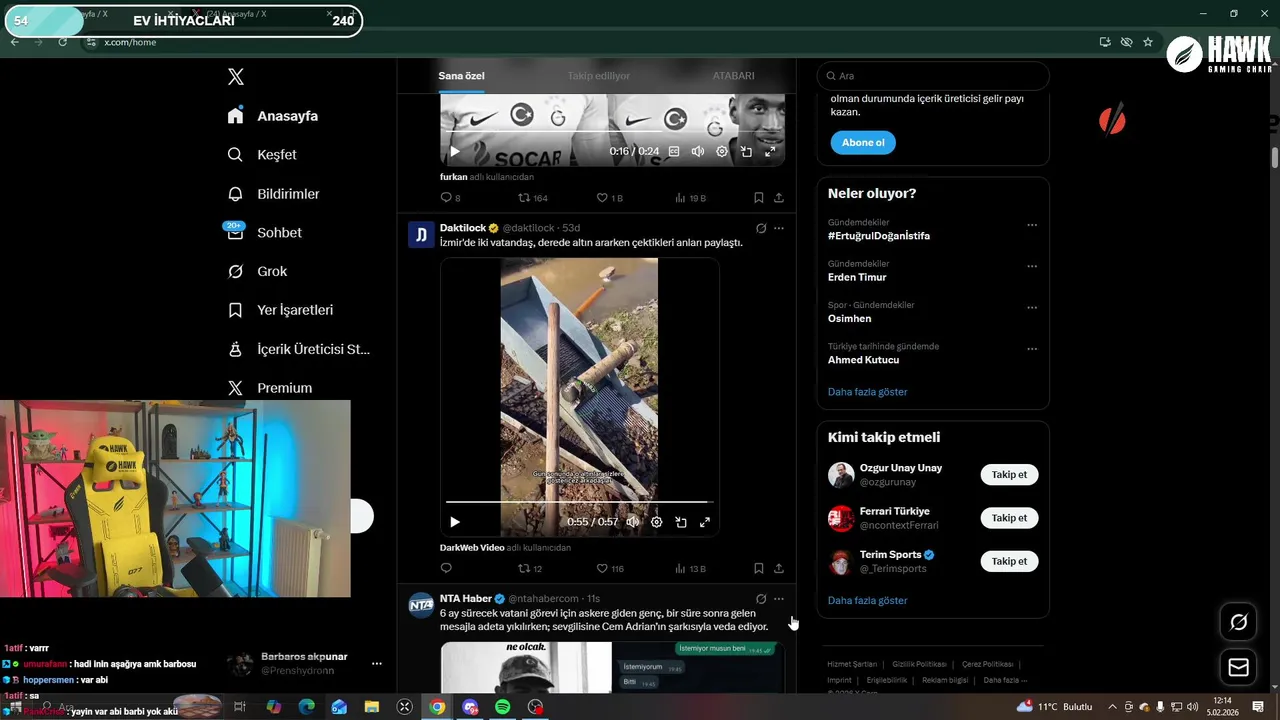Screen dimensions: 1280x720
Task: Open options for Erden Timur trend
Action: (x=1032, y=267)
